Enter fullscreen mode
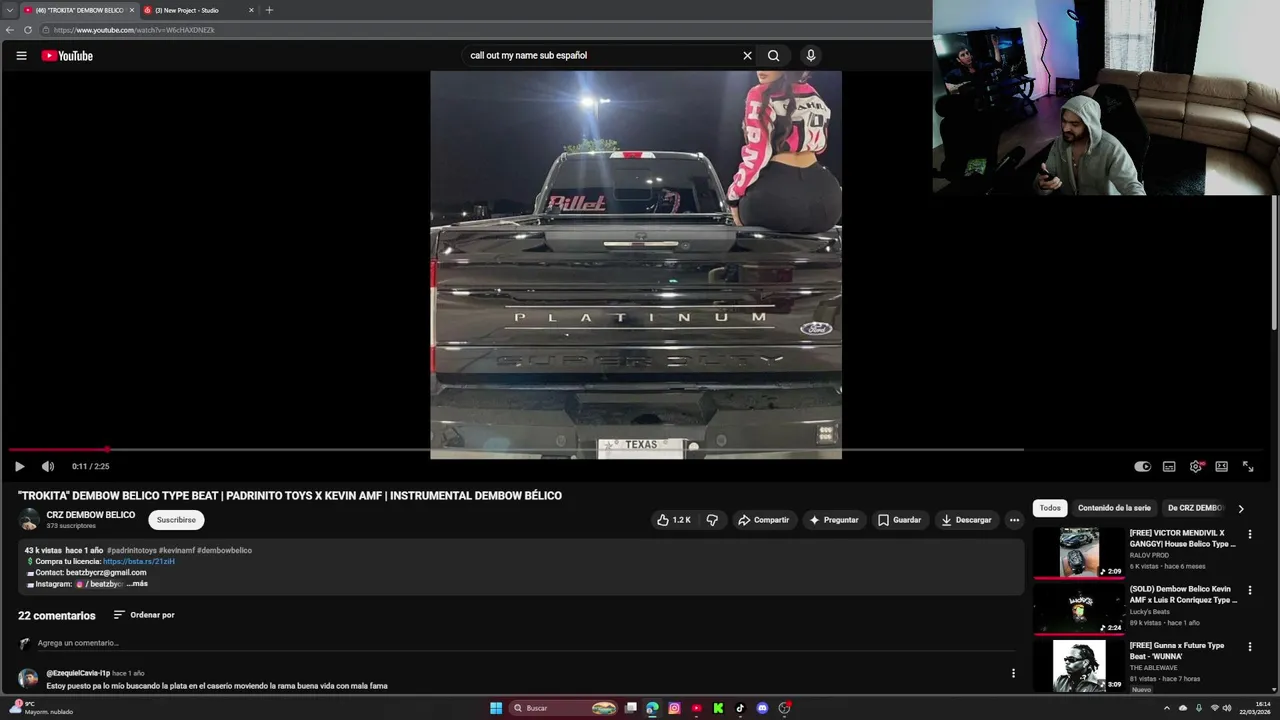This screenshot has width=1280, height=720. [x=1248, y=466]
